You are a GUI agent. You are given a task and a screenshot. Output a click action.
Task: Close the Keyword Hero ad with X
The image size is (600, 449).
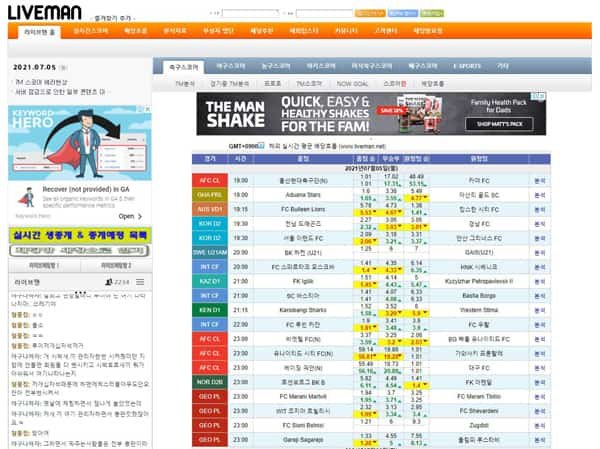[148, 109]
